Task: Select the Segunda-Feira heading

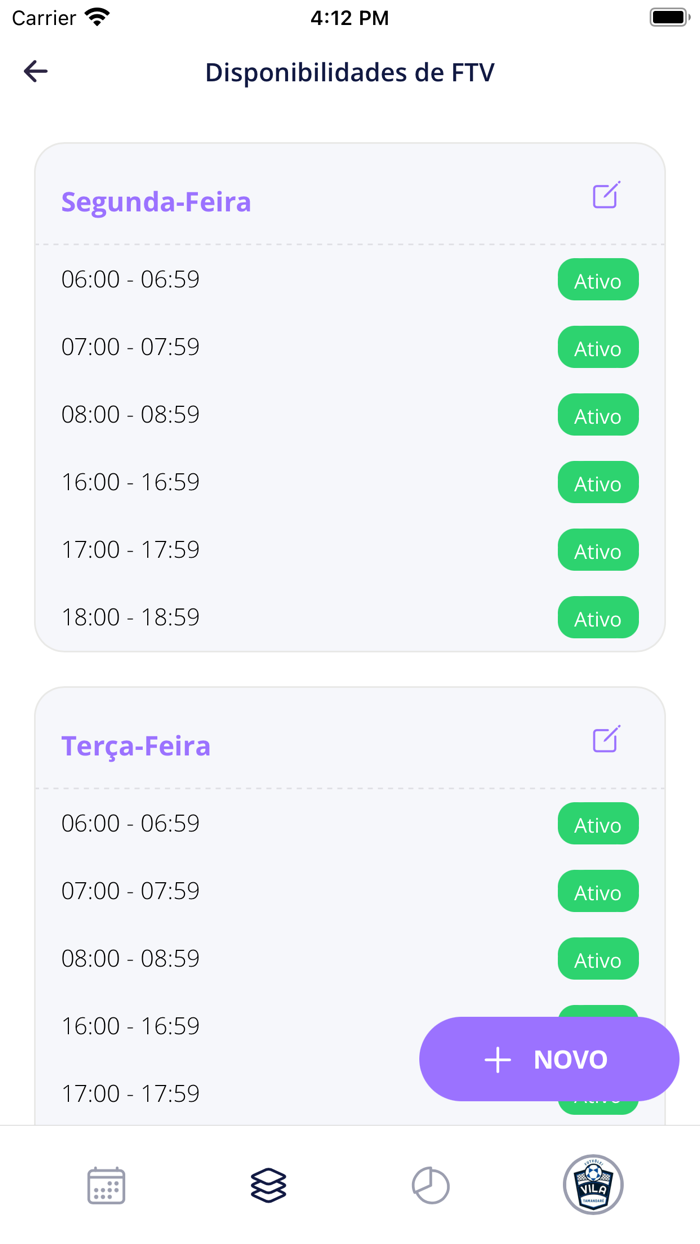Action: pyautogui.click(x=156, y=202)
